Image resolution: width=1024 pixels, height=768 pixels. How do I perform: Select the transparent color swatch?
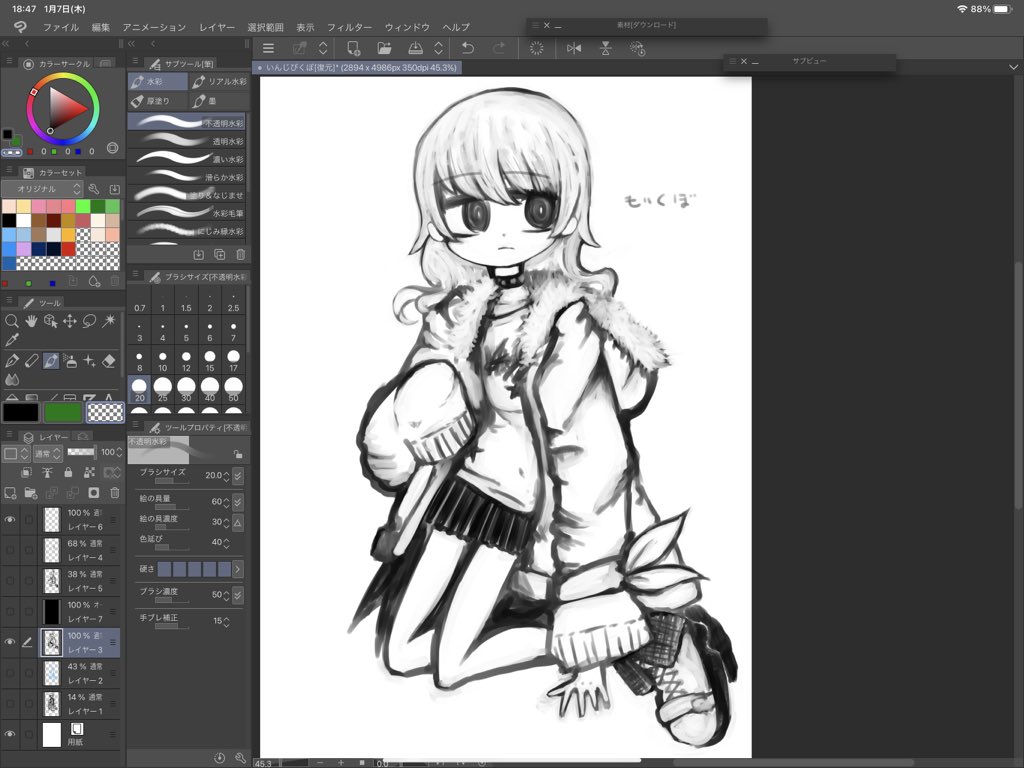point(105,412)
